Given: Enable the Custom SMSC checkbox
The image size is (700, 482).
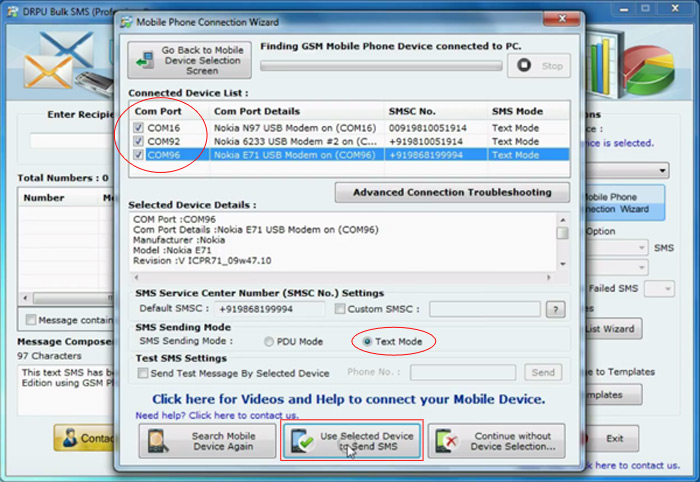Looking at the screenshot, I should pos(340,308).
